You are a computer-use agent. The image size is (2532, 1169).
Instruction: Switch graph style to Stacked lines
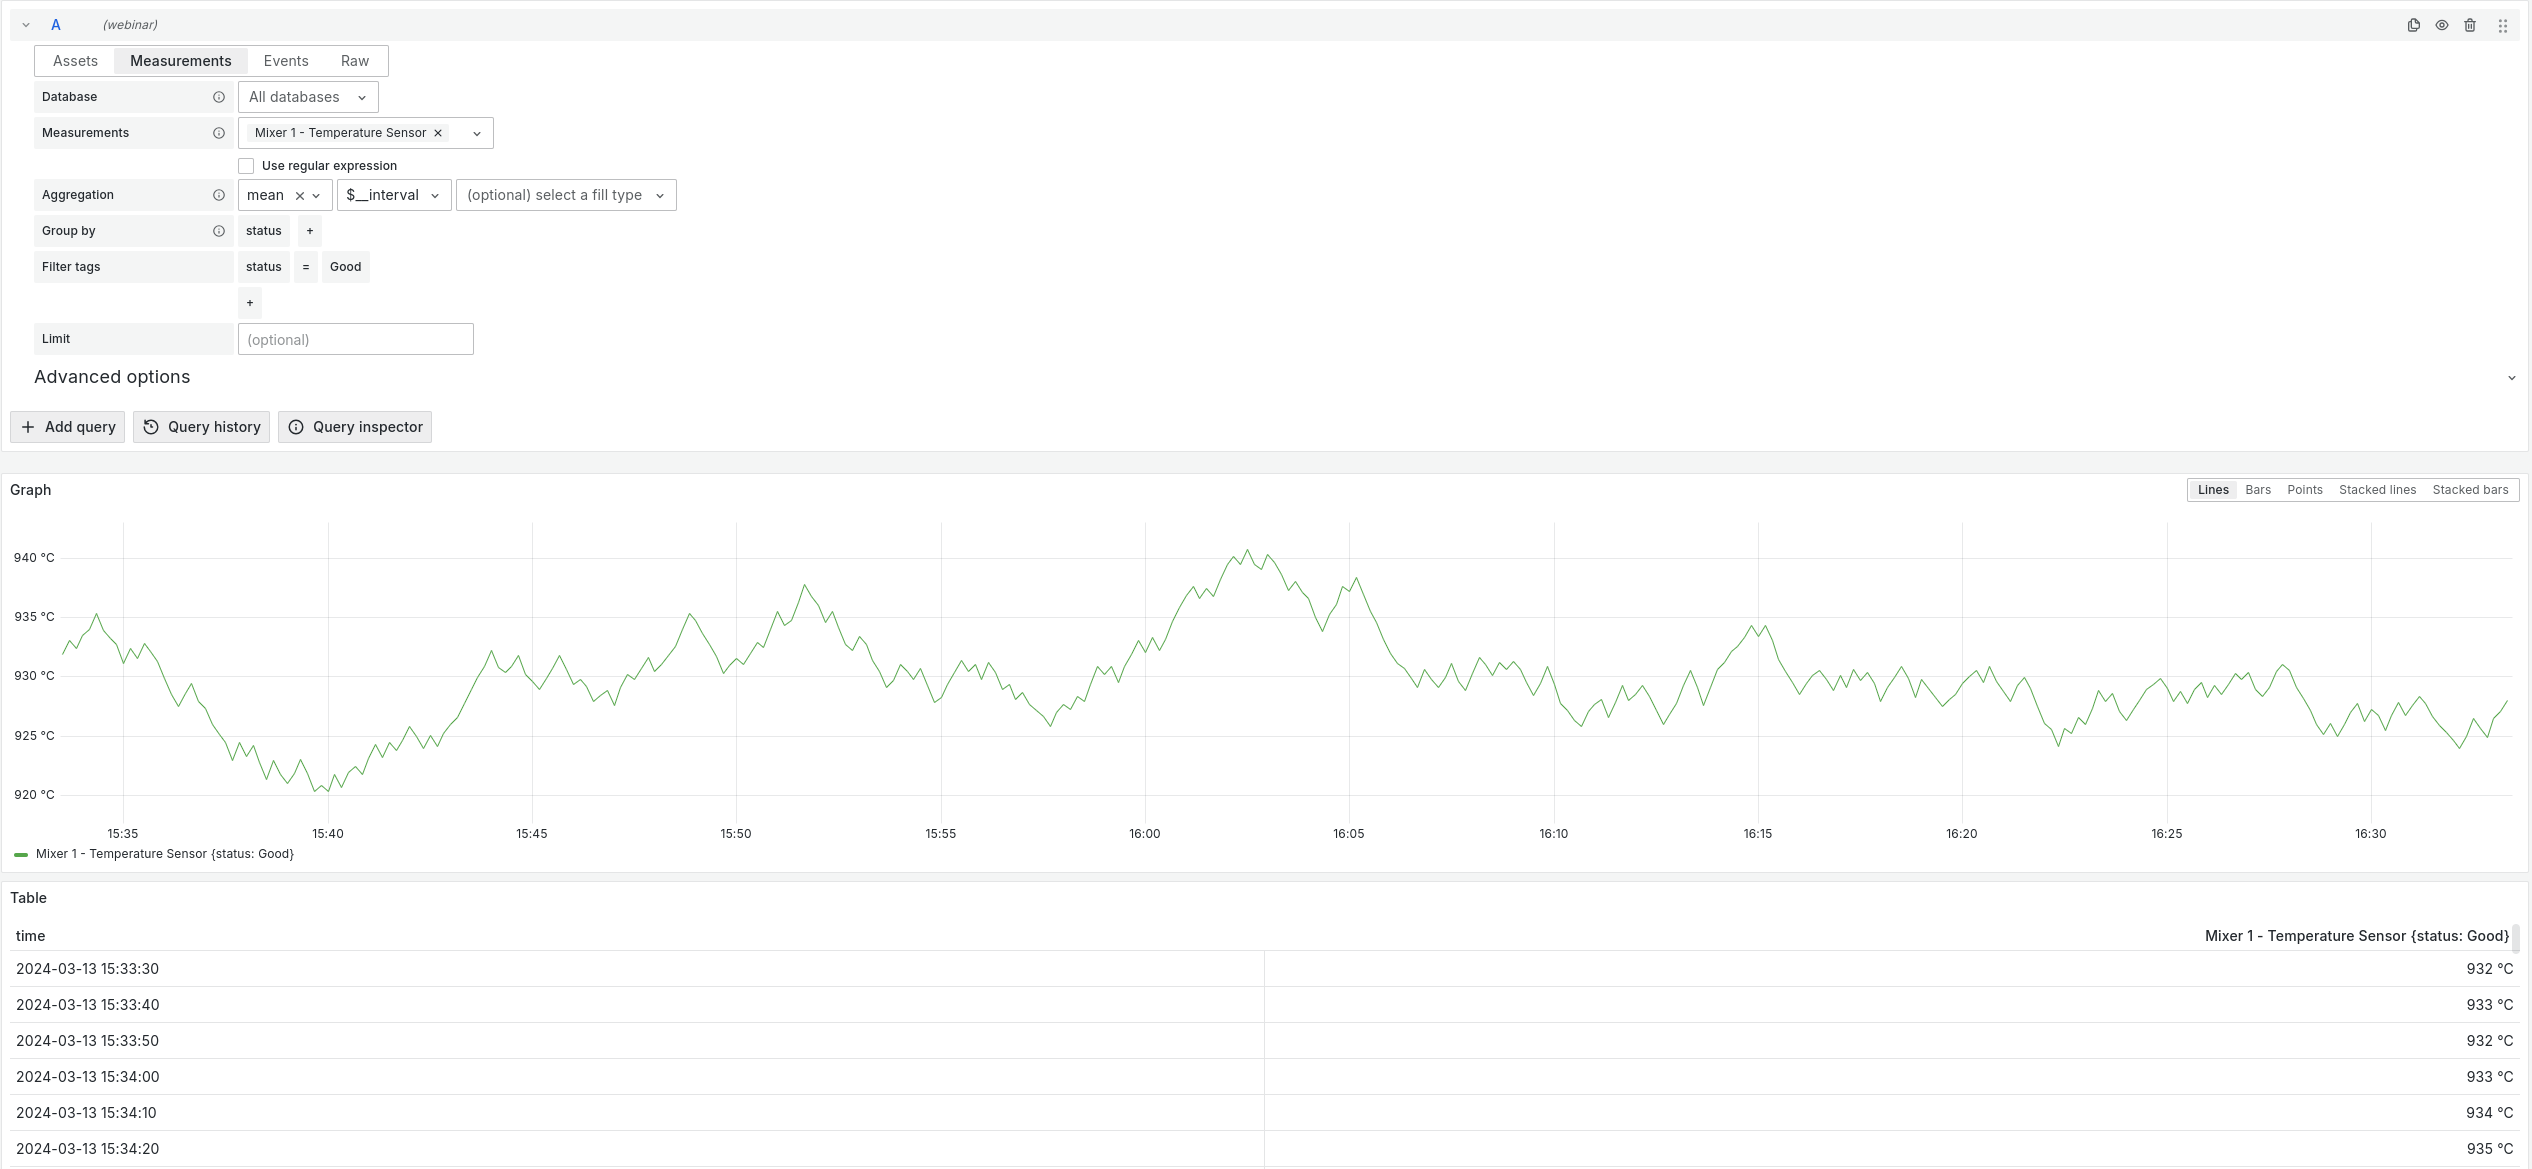(2377, 490)
